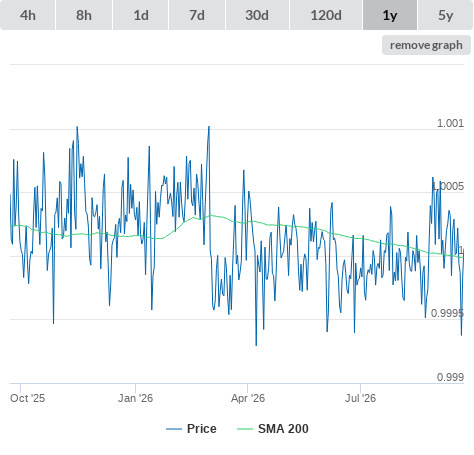Click the Jan '26 axis label

tap(135, 398)
